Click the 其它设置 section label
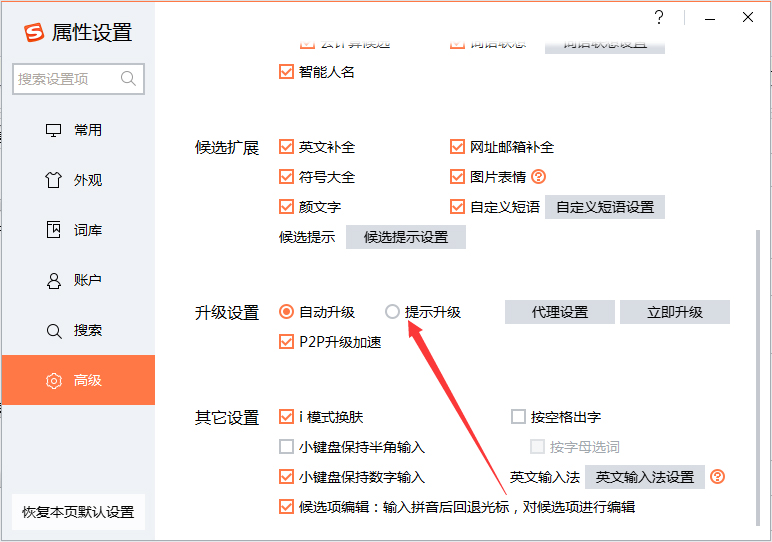The height and width of the screenshot is (542, 772). (226, 417)
